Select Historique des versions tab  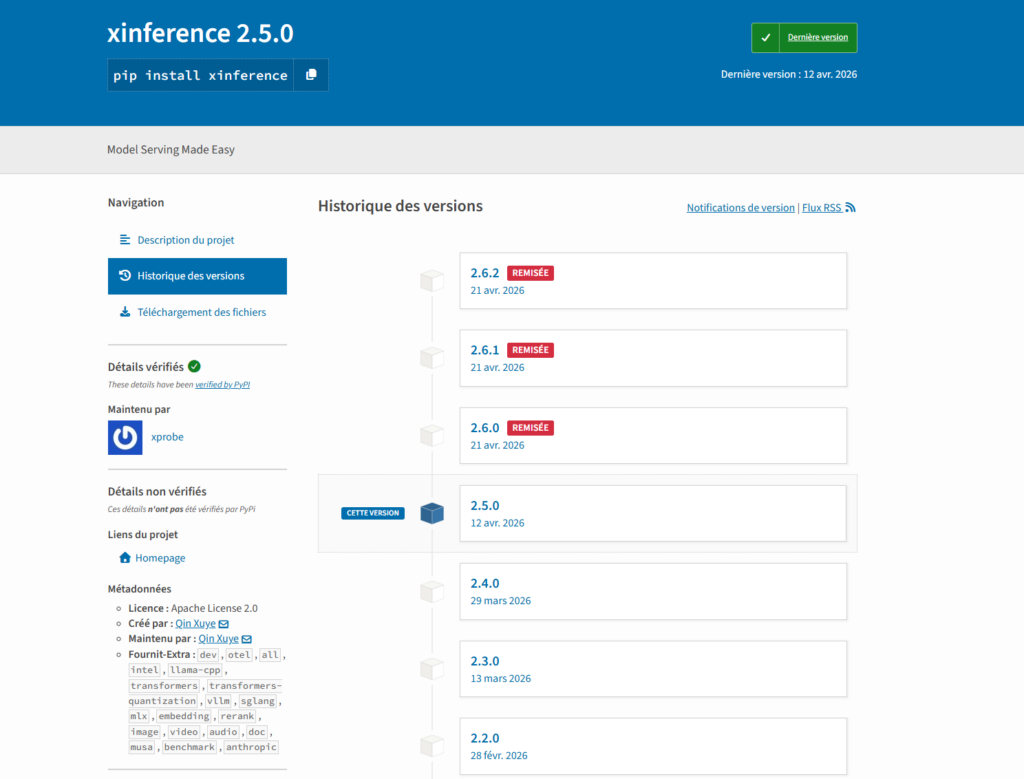[197, 276]
